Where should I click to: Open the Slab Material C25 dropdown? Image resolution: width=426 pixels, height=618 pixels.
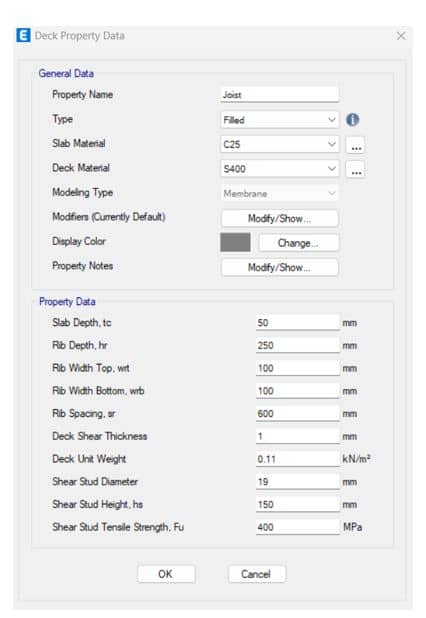tap(279, 144)
